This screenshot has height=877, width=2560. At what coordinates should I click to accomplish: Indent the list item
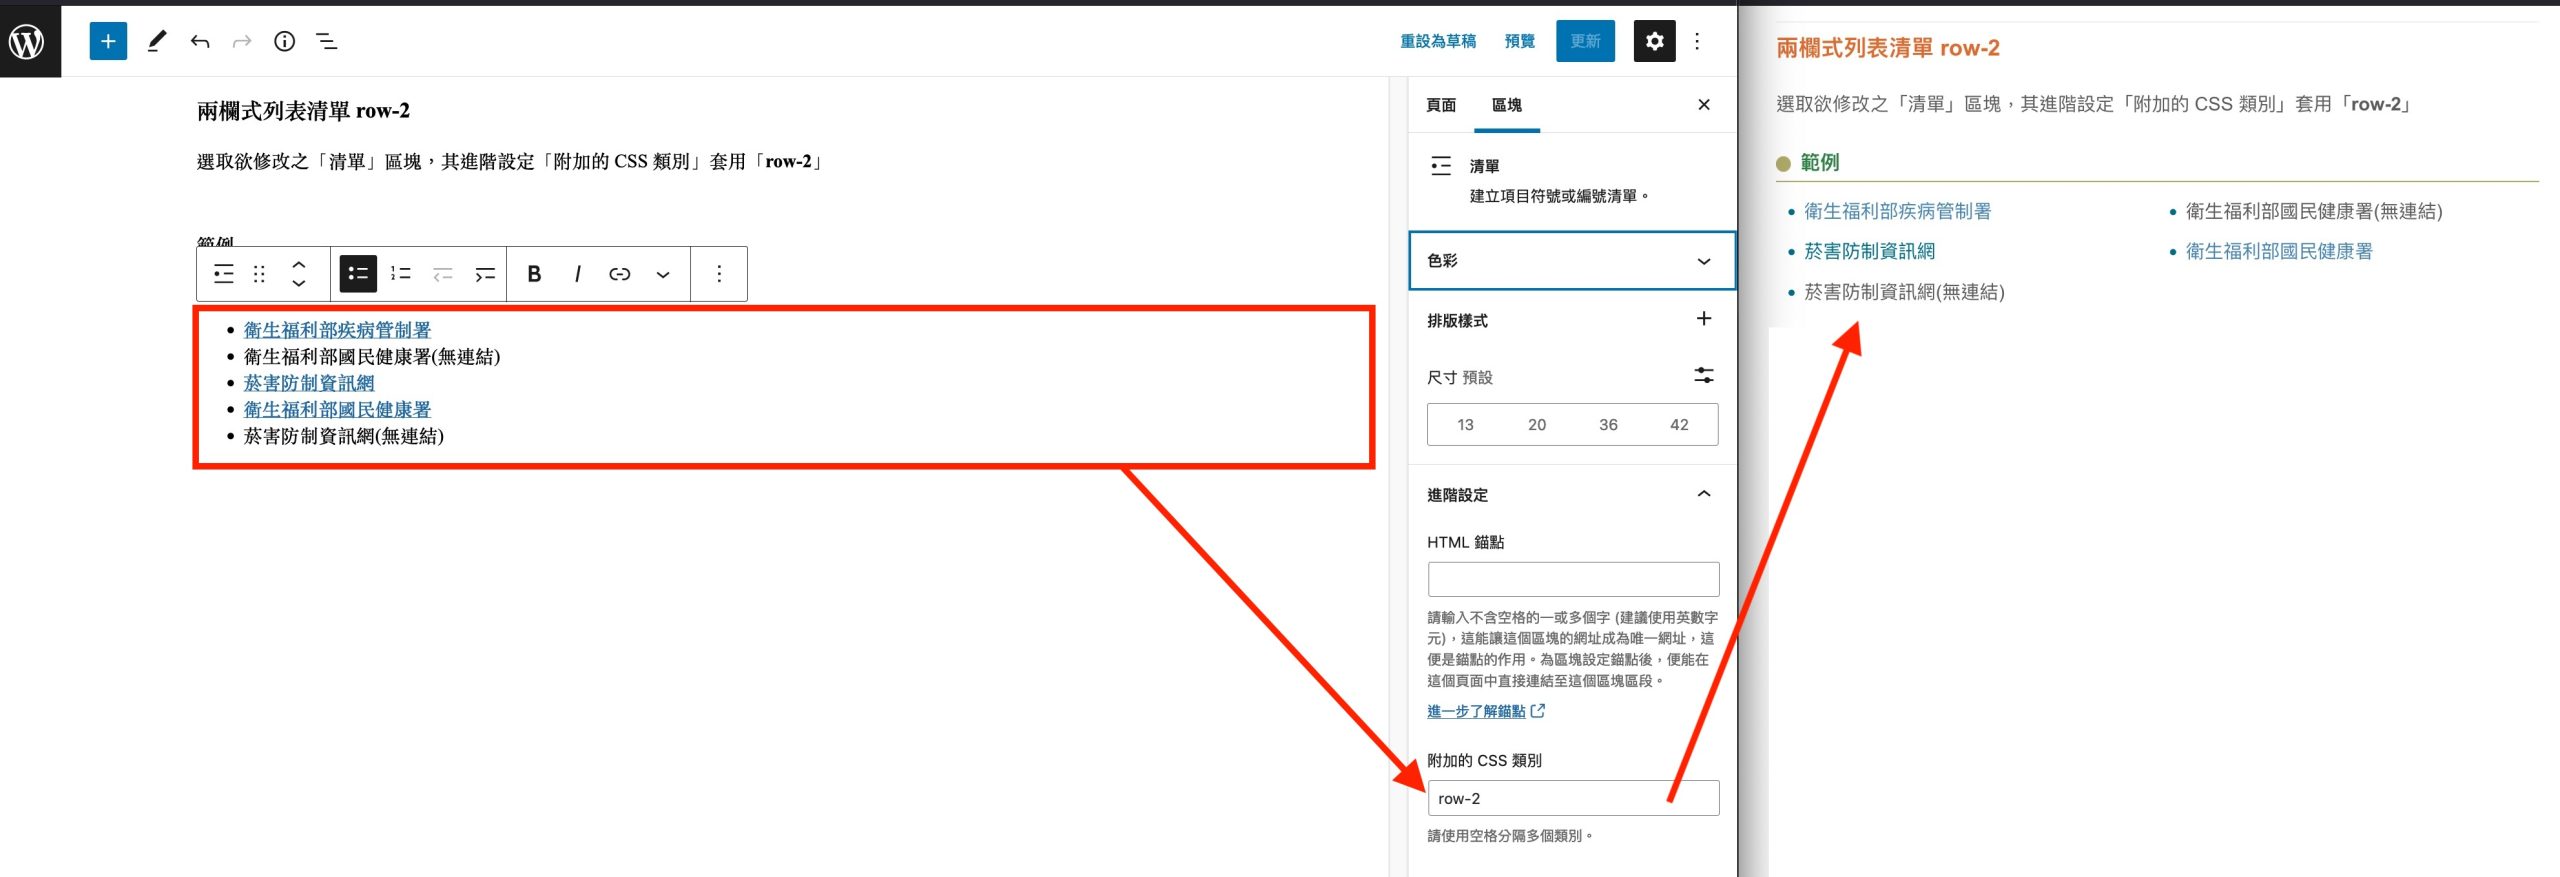click(x=485, y=274)
